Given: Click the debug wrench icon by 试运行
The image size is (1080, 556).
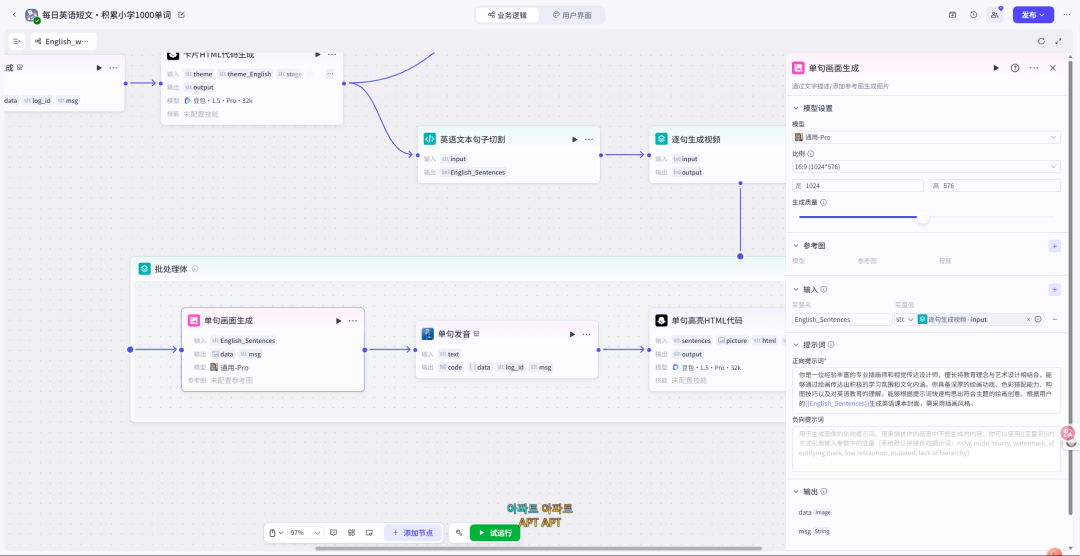Looking at the screenshot, I should (x=459, y=533).
